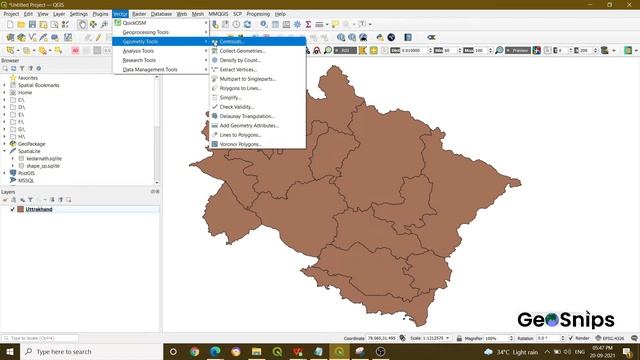Click the Uttrakhand layer color swatch

[x=20, y=209]
